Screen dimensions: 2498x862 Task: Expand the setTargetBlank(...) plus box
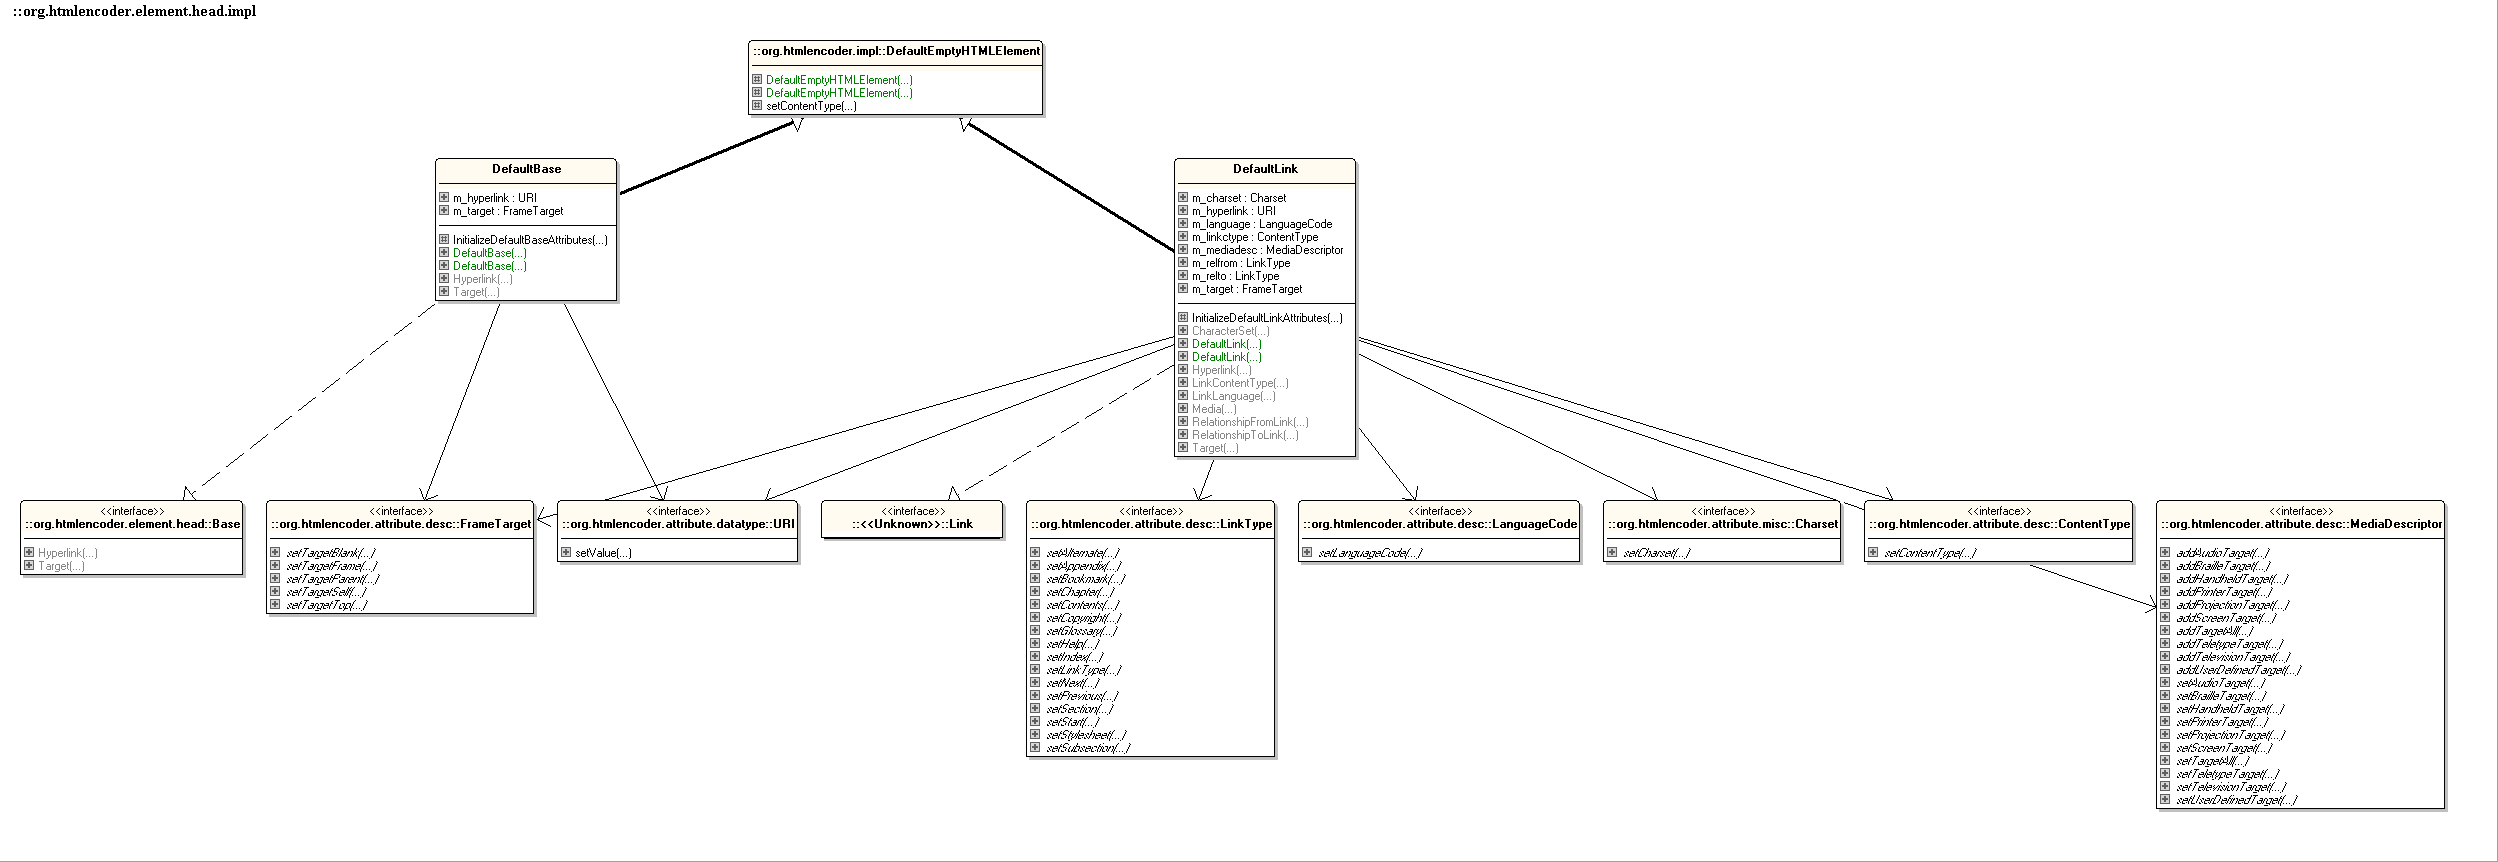click(275, 553)
